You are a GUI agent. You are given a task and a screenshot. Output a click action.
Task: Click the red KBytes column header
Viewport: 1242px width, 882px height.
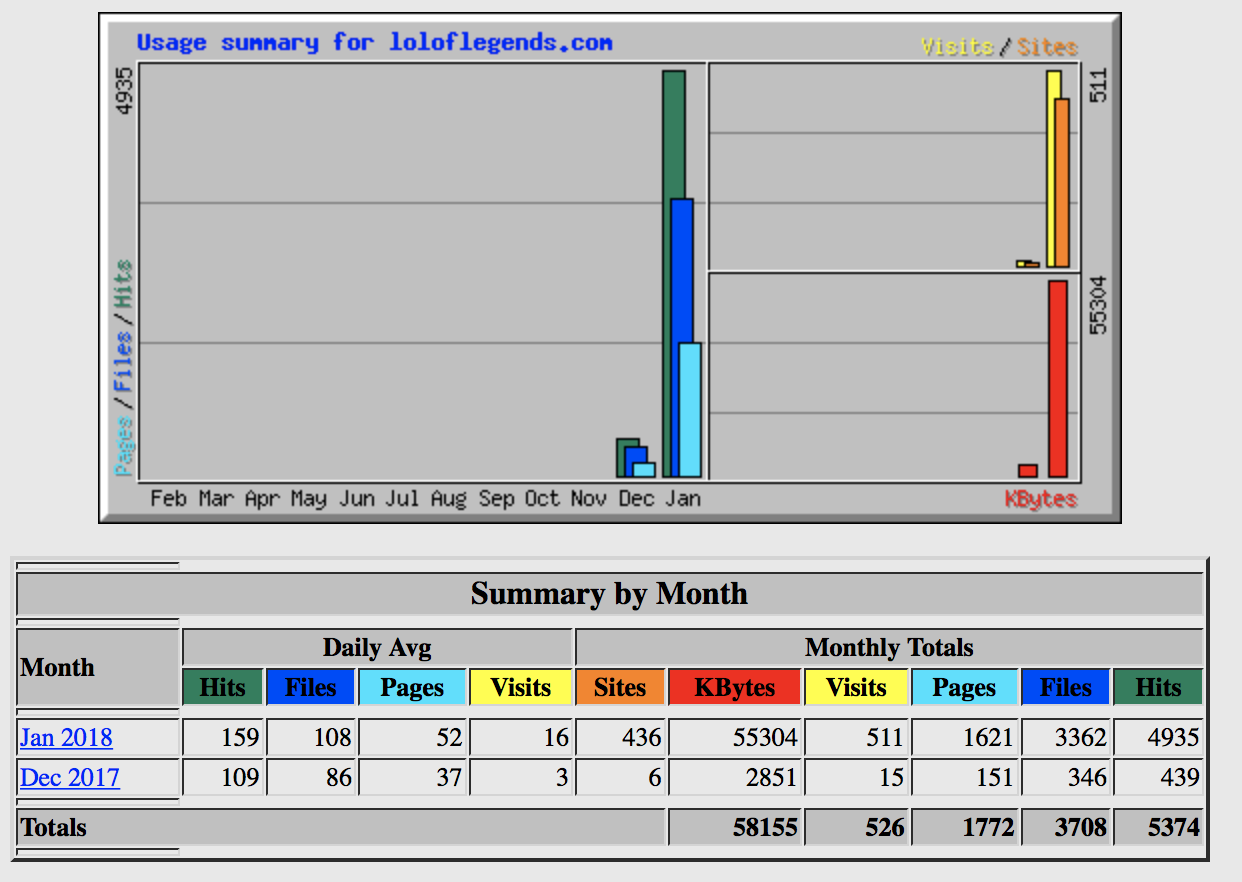click(735, 687)
